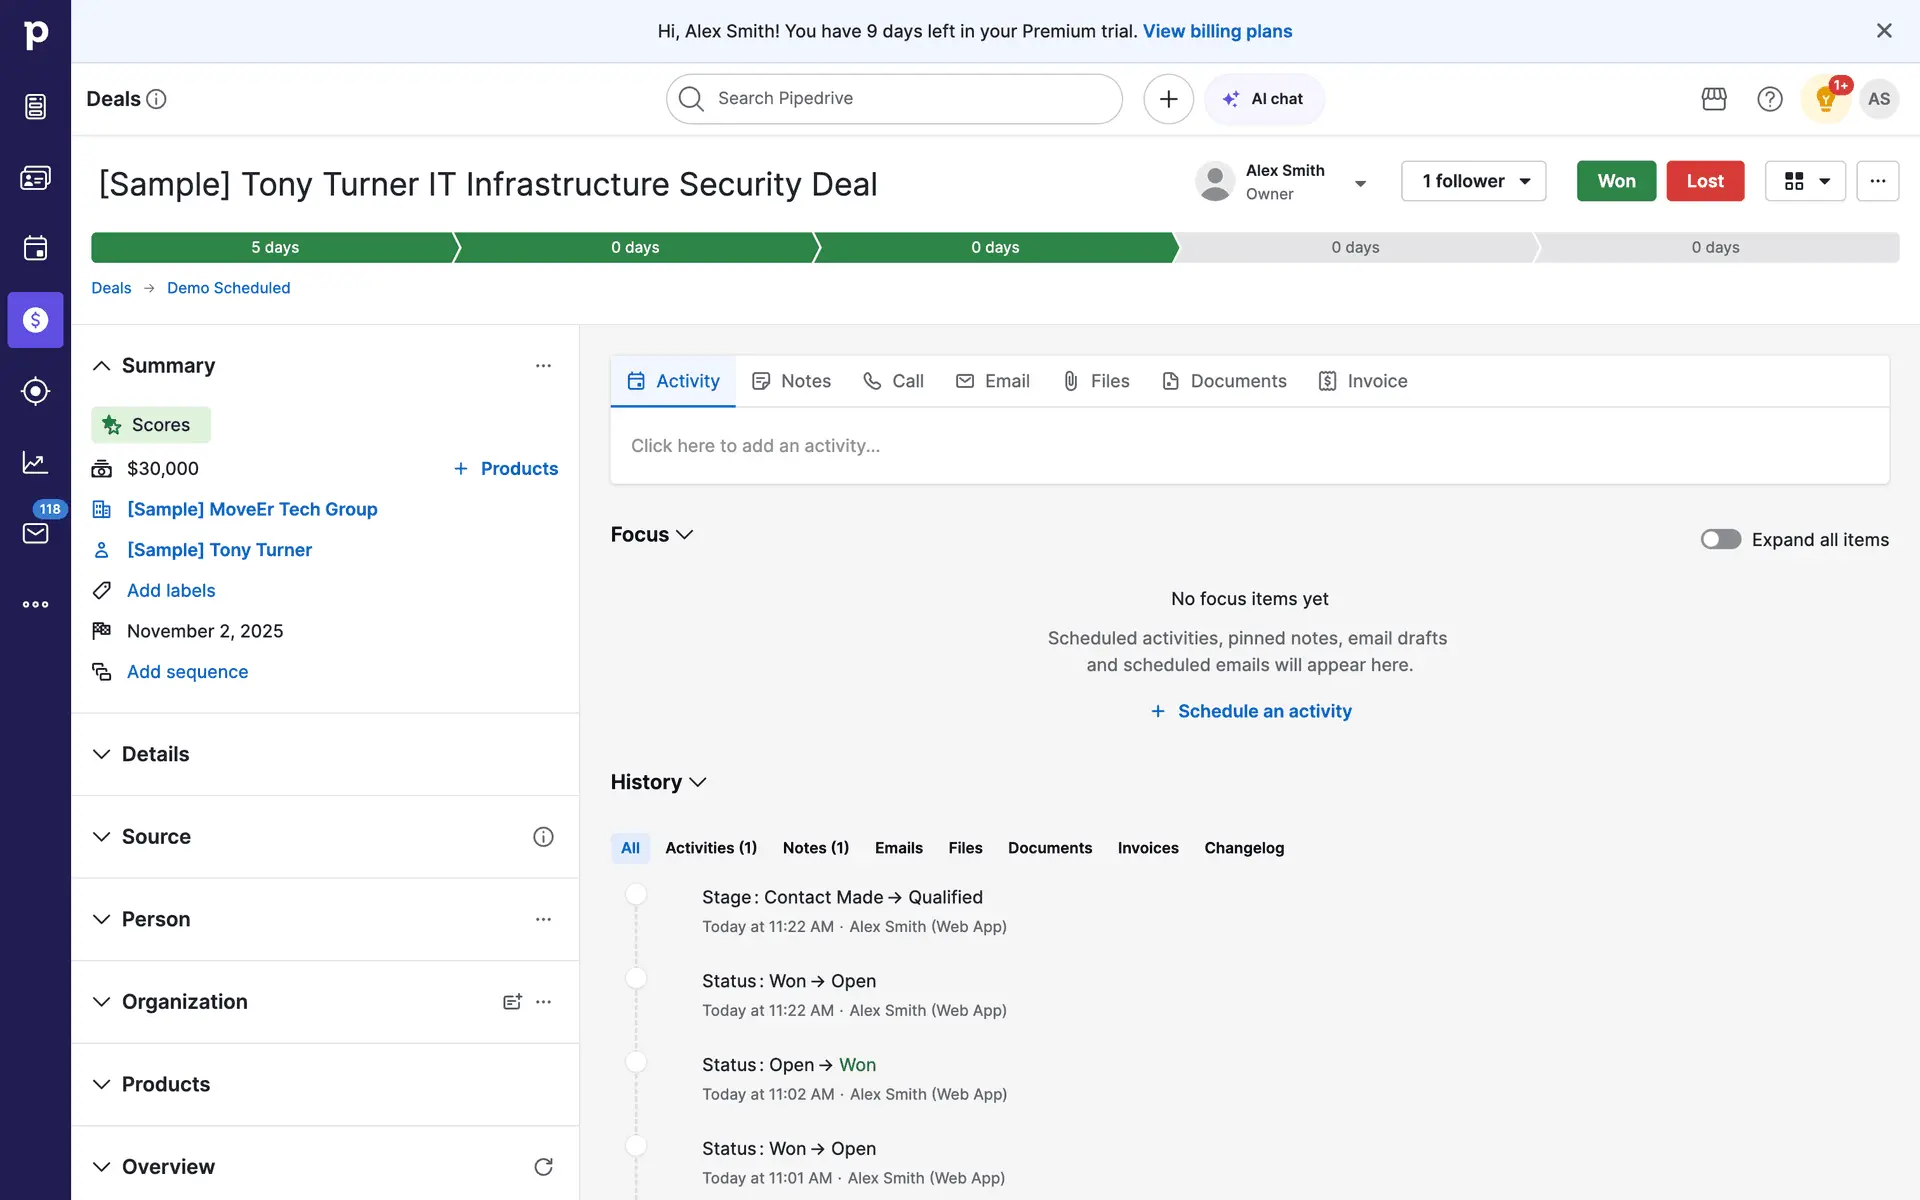This screenshot has width=1920, height=1200.
Task: Switch to the Notes tab
Action: (x=792, y=381)
